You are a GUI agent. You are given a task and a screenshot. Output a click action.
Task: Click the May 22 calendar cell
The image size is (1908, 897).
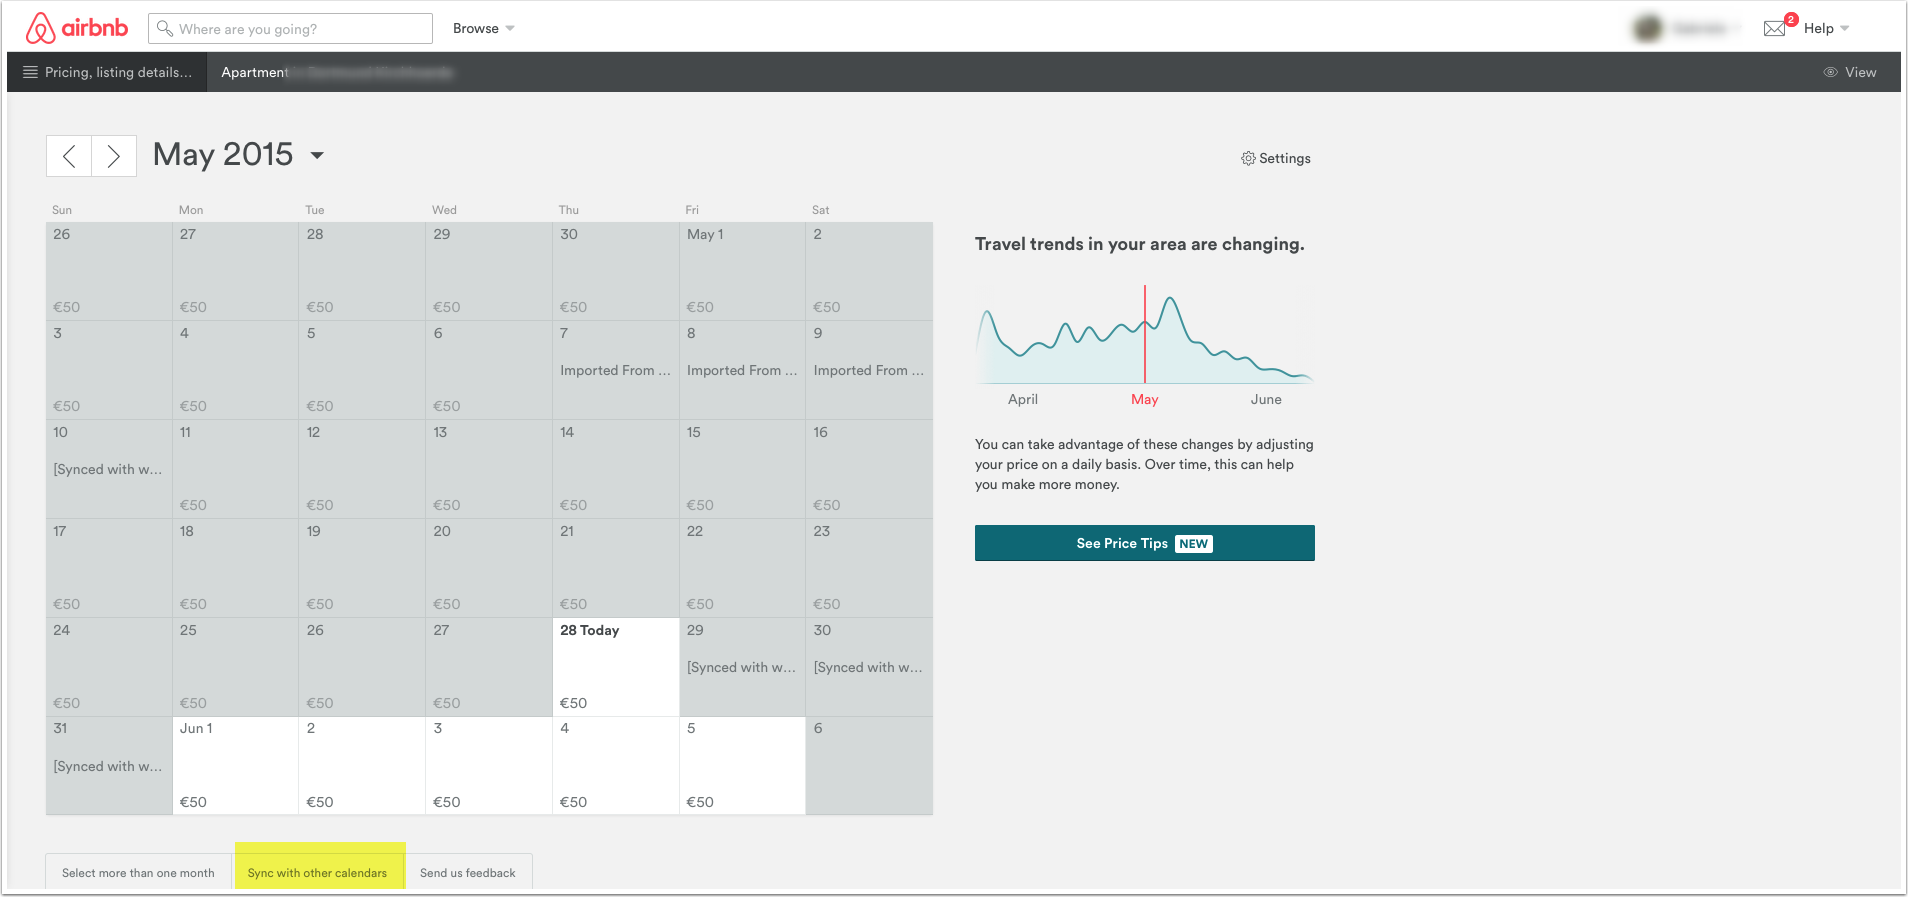point(743,568)
